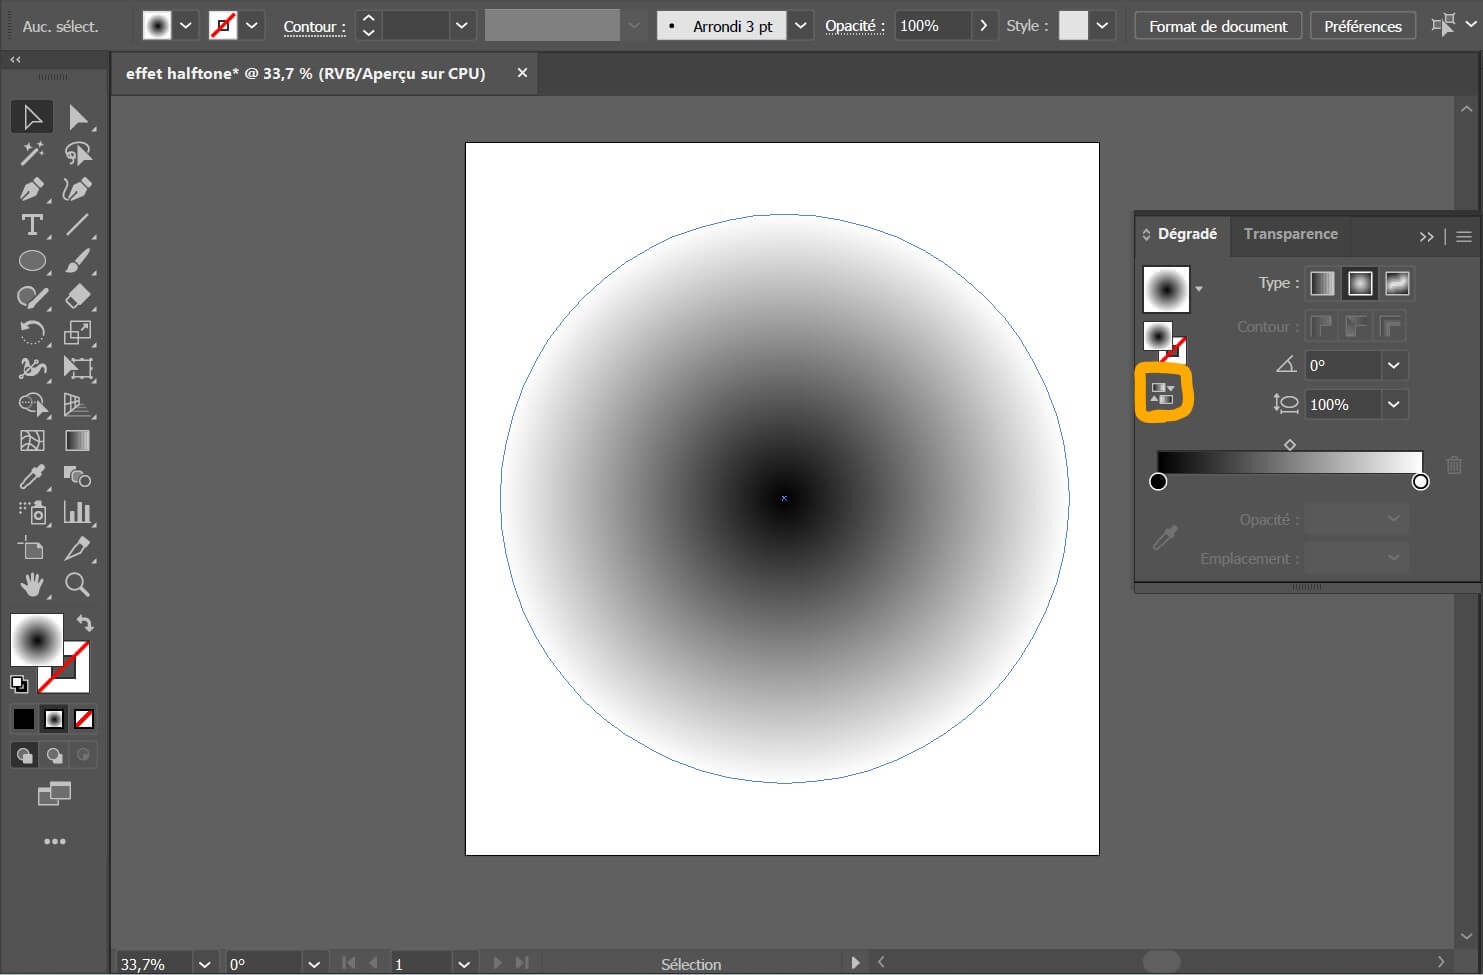The image size is (1483, 975).
Task: Select the Blend tool
Action: click(78, 477)
